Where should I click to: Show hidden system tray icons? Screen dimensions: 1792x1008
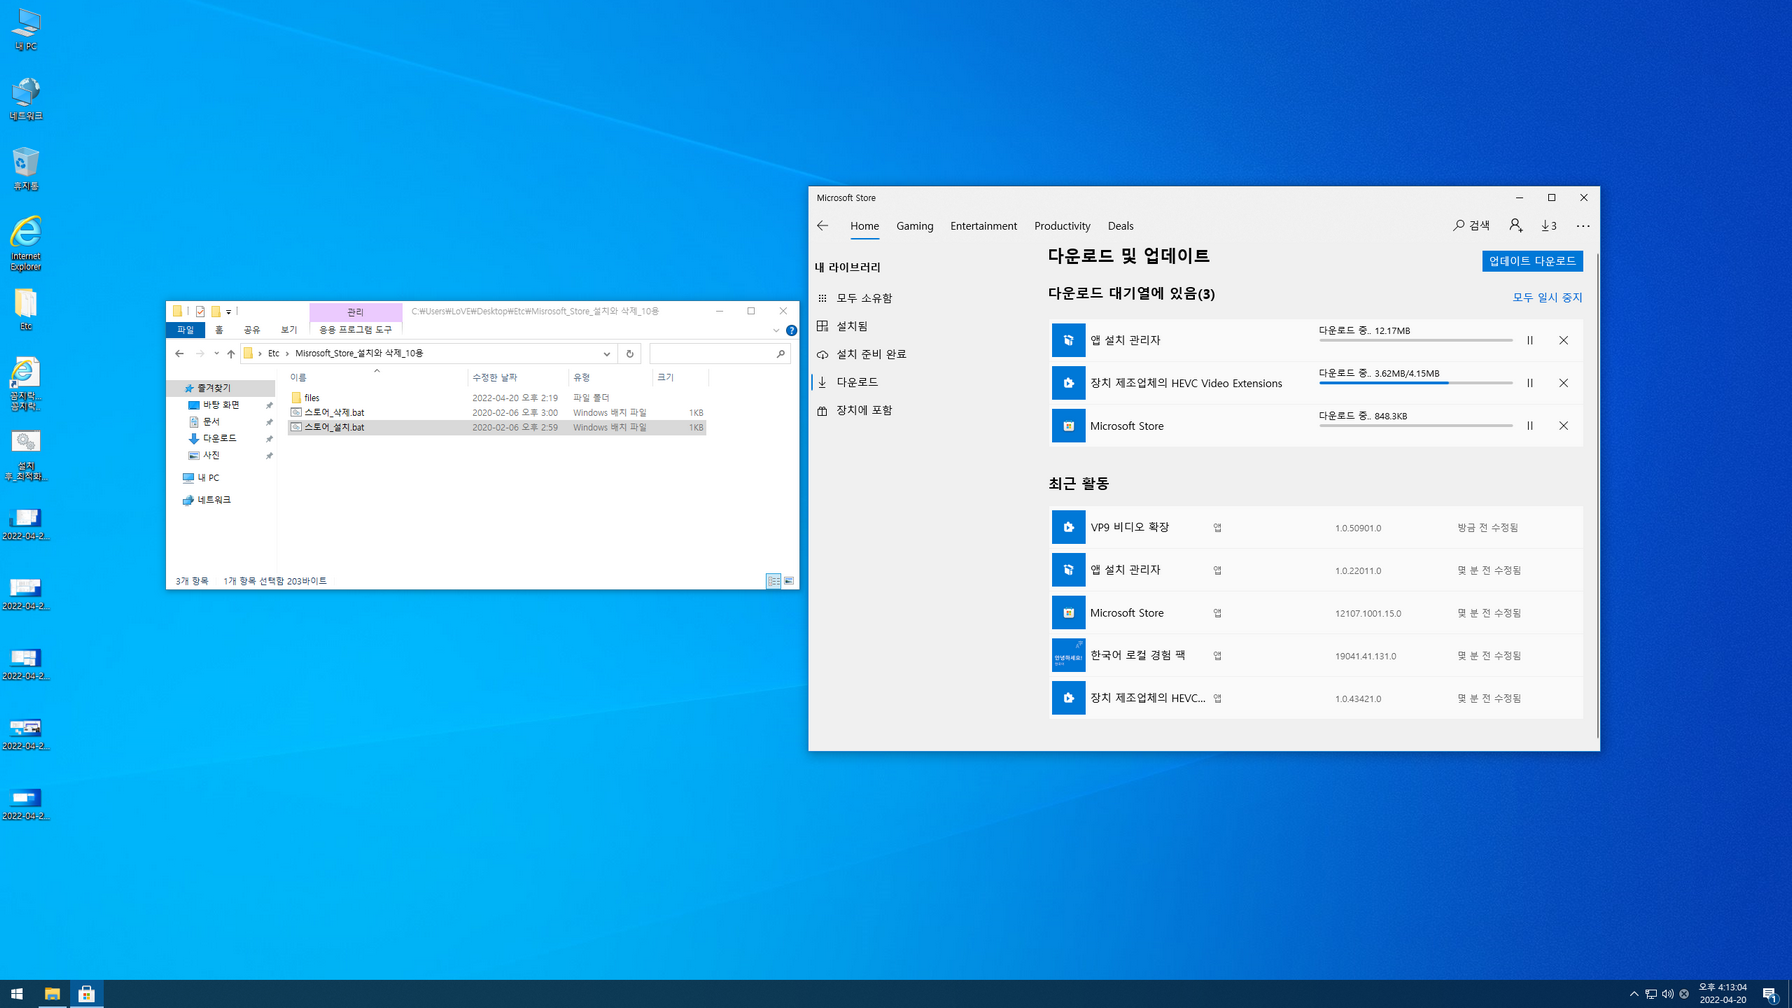(1634, 994)
